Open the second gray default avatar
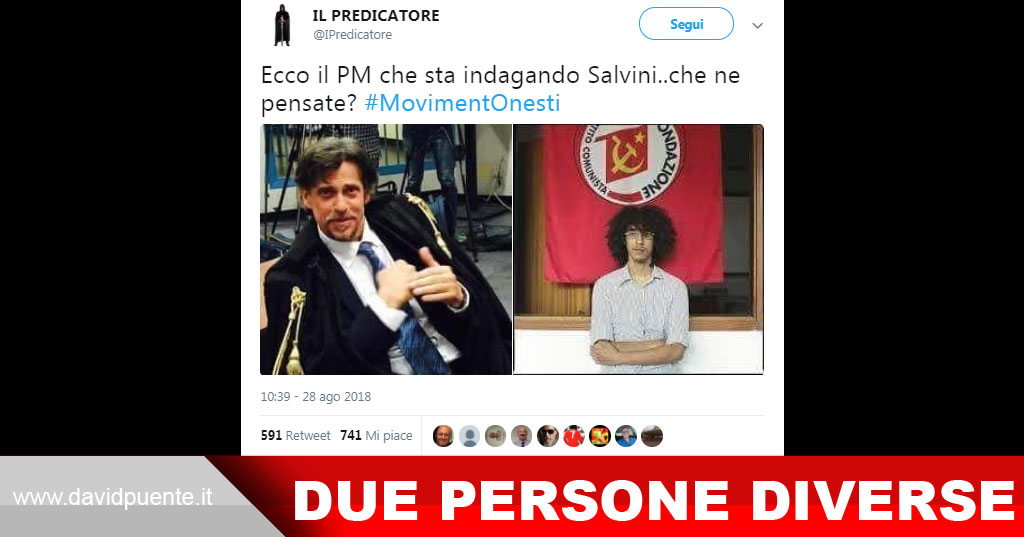This screenshot has width=1024, height=537. [x=470, y=436]
